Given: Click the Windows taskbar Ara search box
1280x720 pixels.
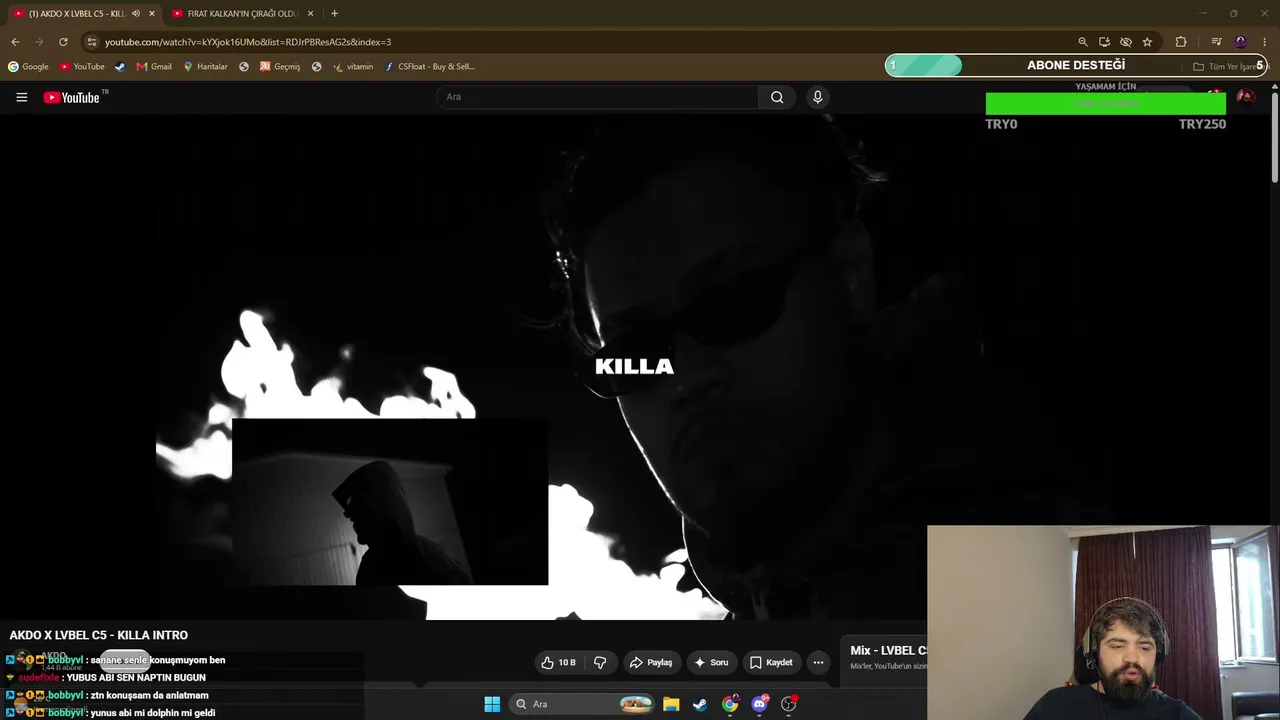Looking at the screenshot, I should [583, 704].
